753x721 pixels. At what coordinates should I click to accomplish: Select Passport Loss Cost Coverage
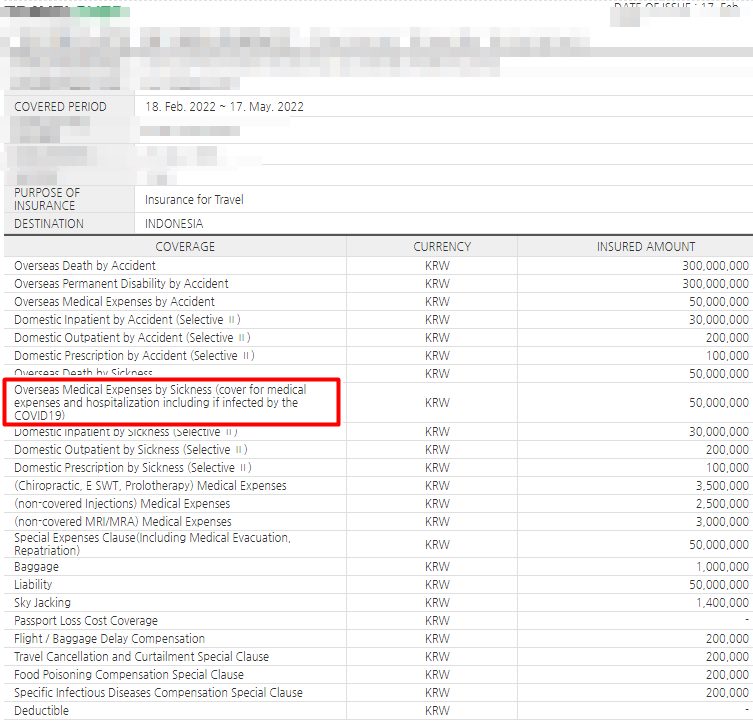[86, 621]
